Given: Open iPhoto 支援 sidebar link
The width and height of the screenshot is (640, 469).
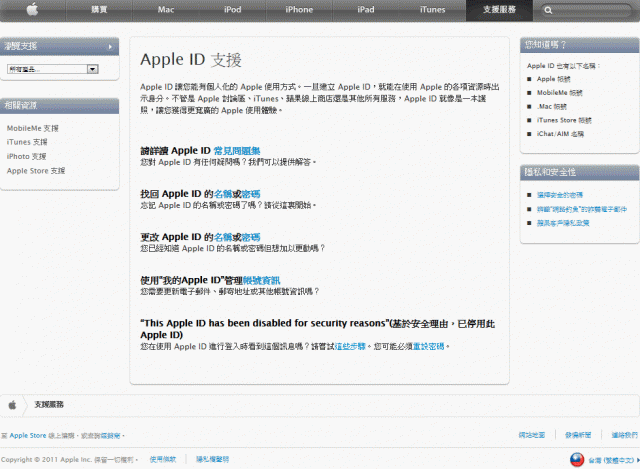Looking at the screenshot, I should coord(27,156).
